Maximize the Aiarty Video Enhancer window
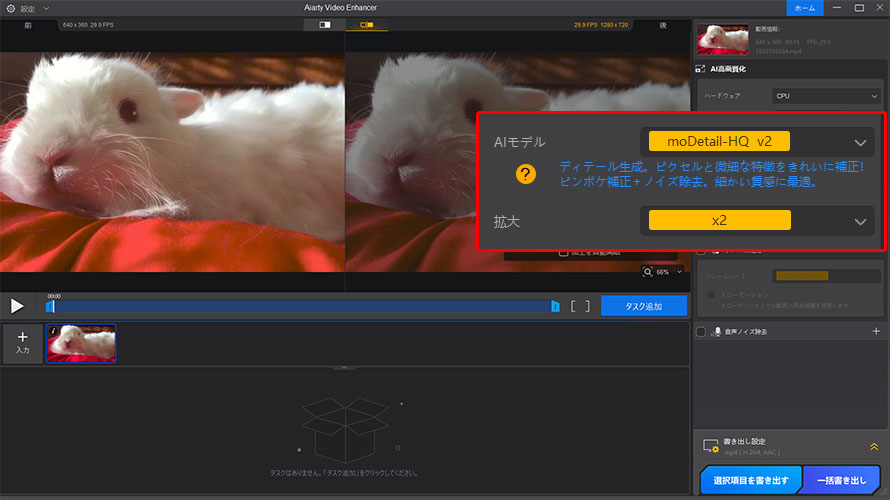 click(859, 8)
